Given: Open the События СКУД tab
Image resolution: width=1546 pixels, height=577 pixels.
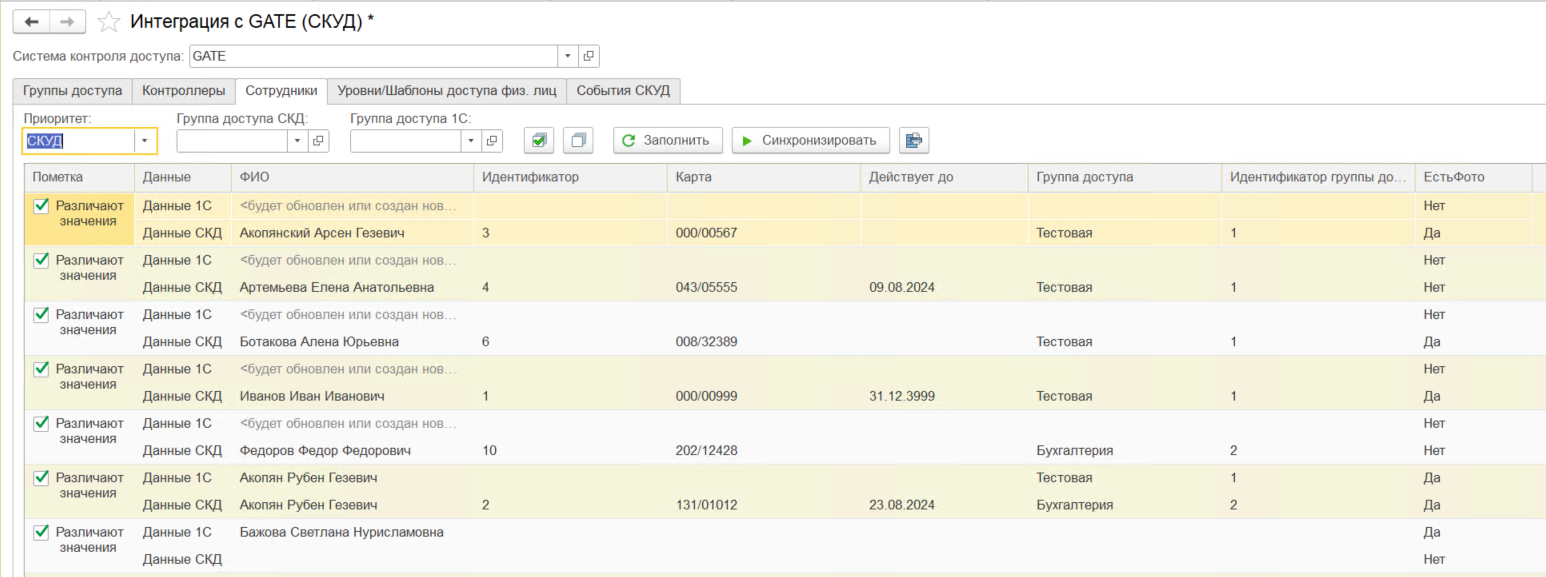Looking at the screenshot, I should pos(623,91).
